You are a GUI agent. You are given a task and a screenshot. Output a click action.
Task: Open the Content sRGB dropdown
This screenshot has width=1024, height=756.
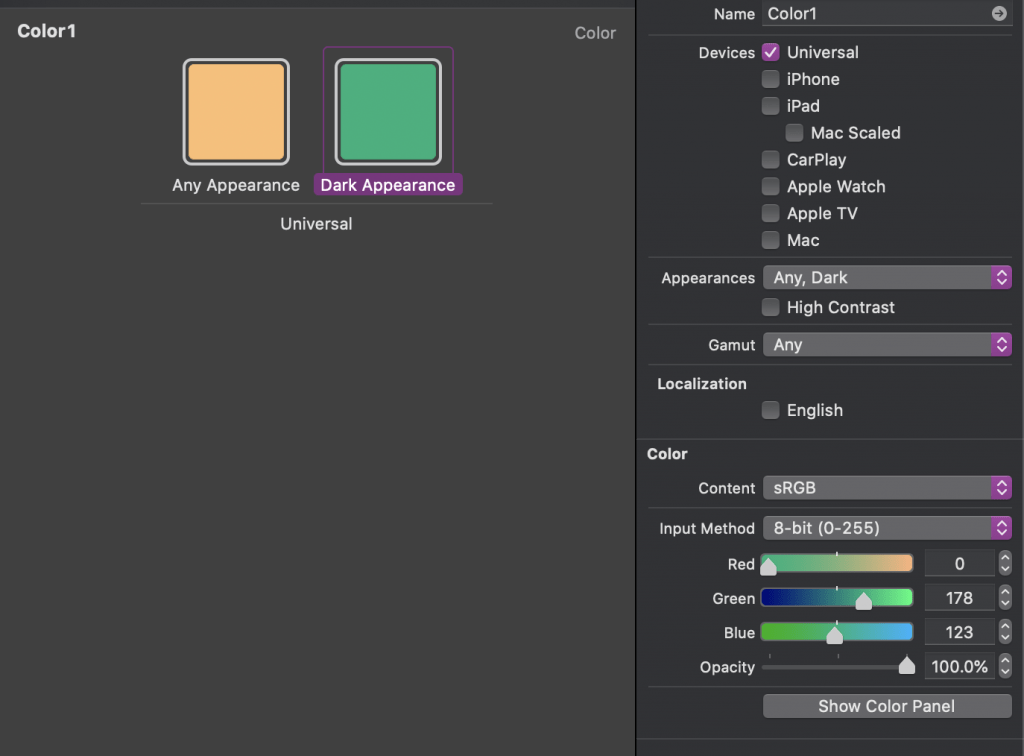887,488
